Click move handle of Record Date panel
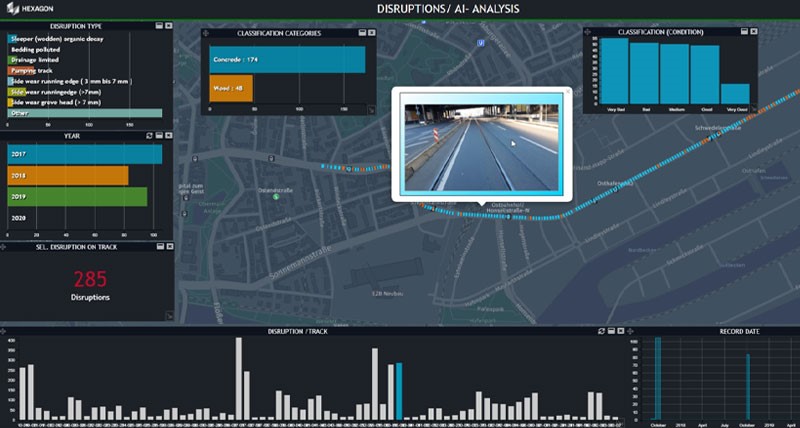 coord(631,332)
